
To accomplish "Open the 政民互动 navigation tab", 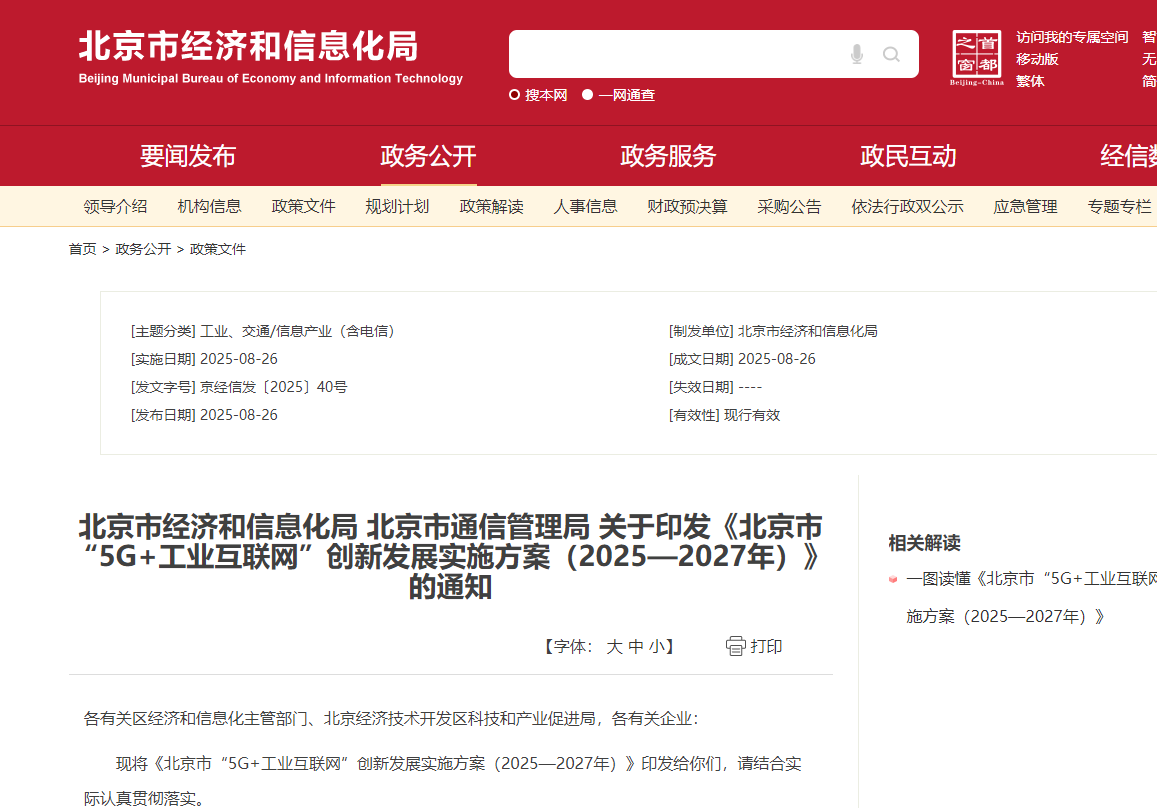I will click(908, 156).
